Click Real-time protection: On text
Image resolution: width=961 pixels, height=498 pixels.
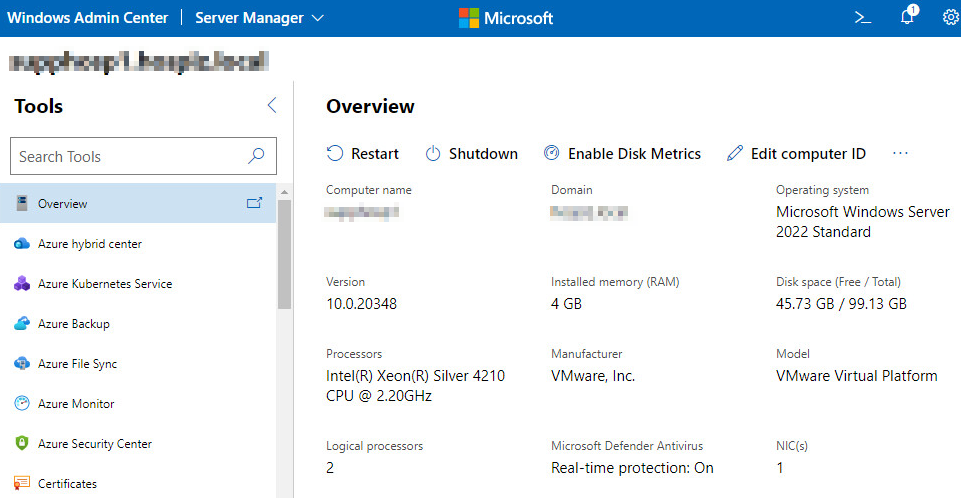click(x=632, y=468)
